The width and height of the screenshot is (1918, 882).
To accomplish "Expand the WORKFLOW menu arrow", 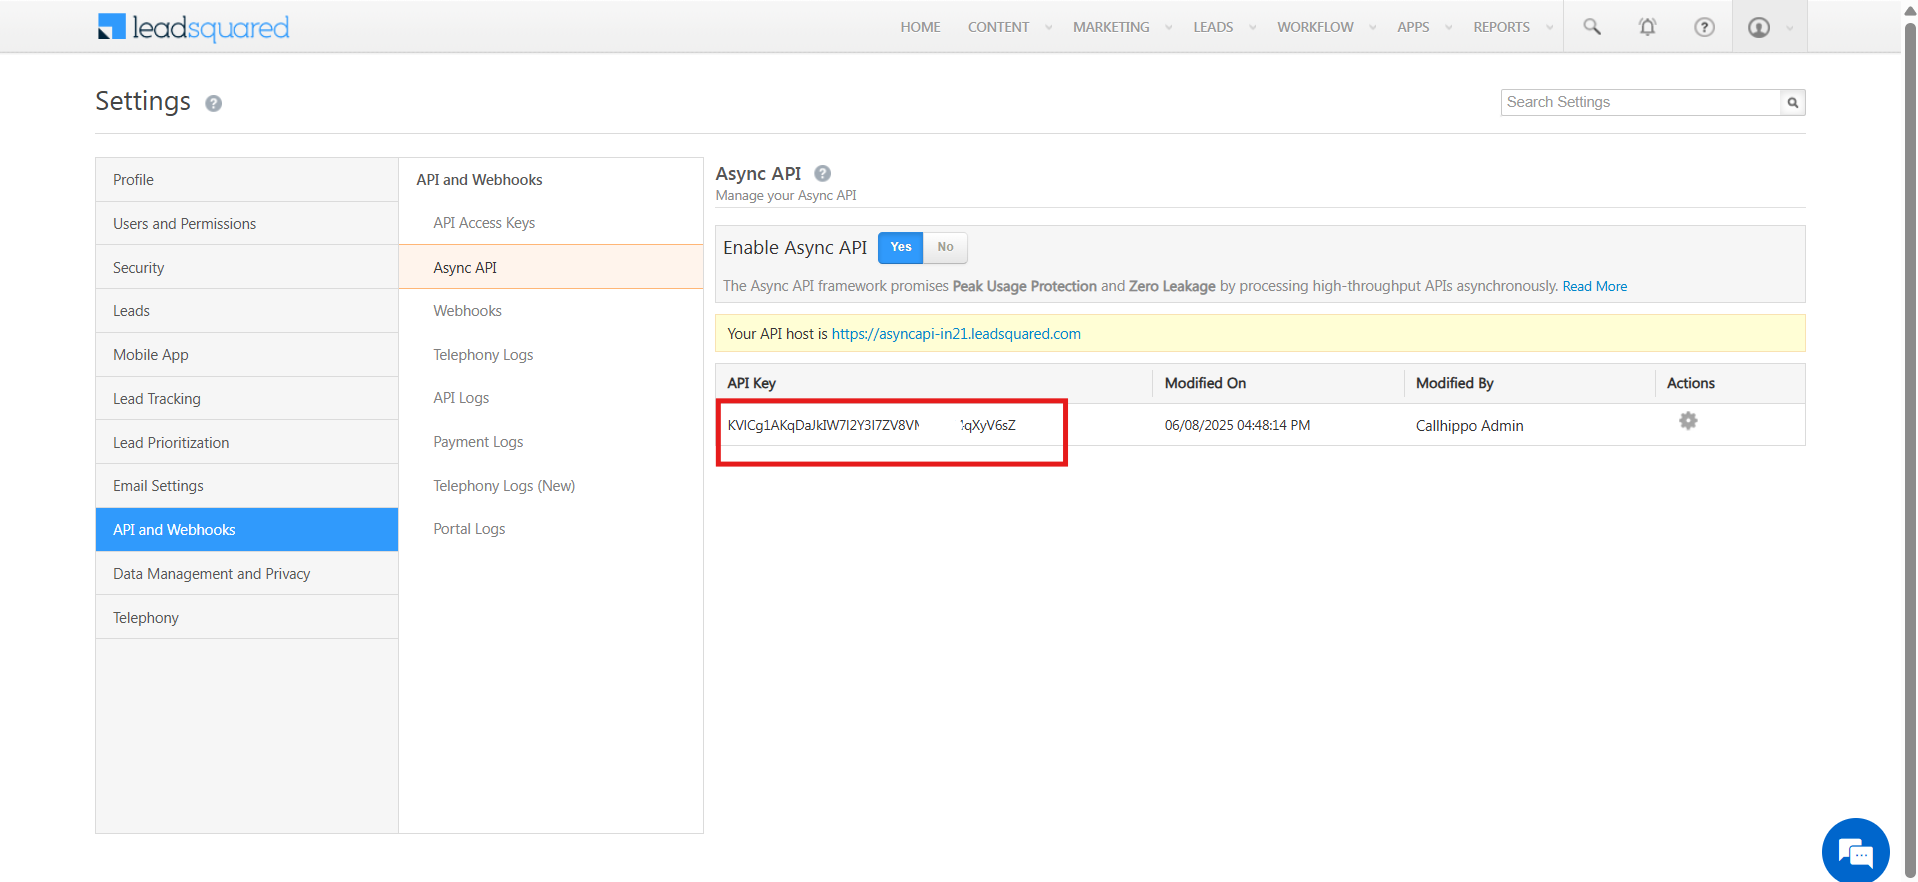I will tap(1372, 28).
